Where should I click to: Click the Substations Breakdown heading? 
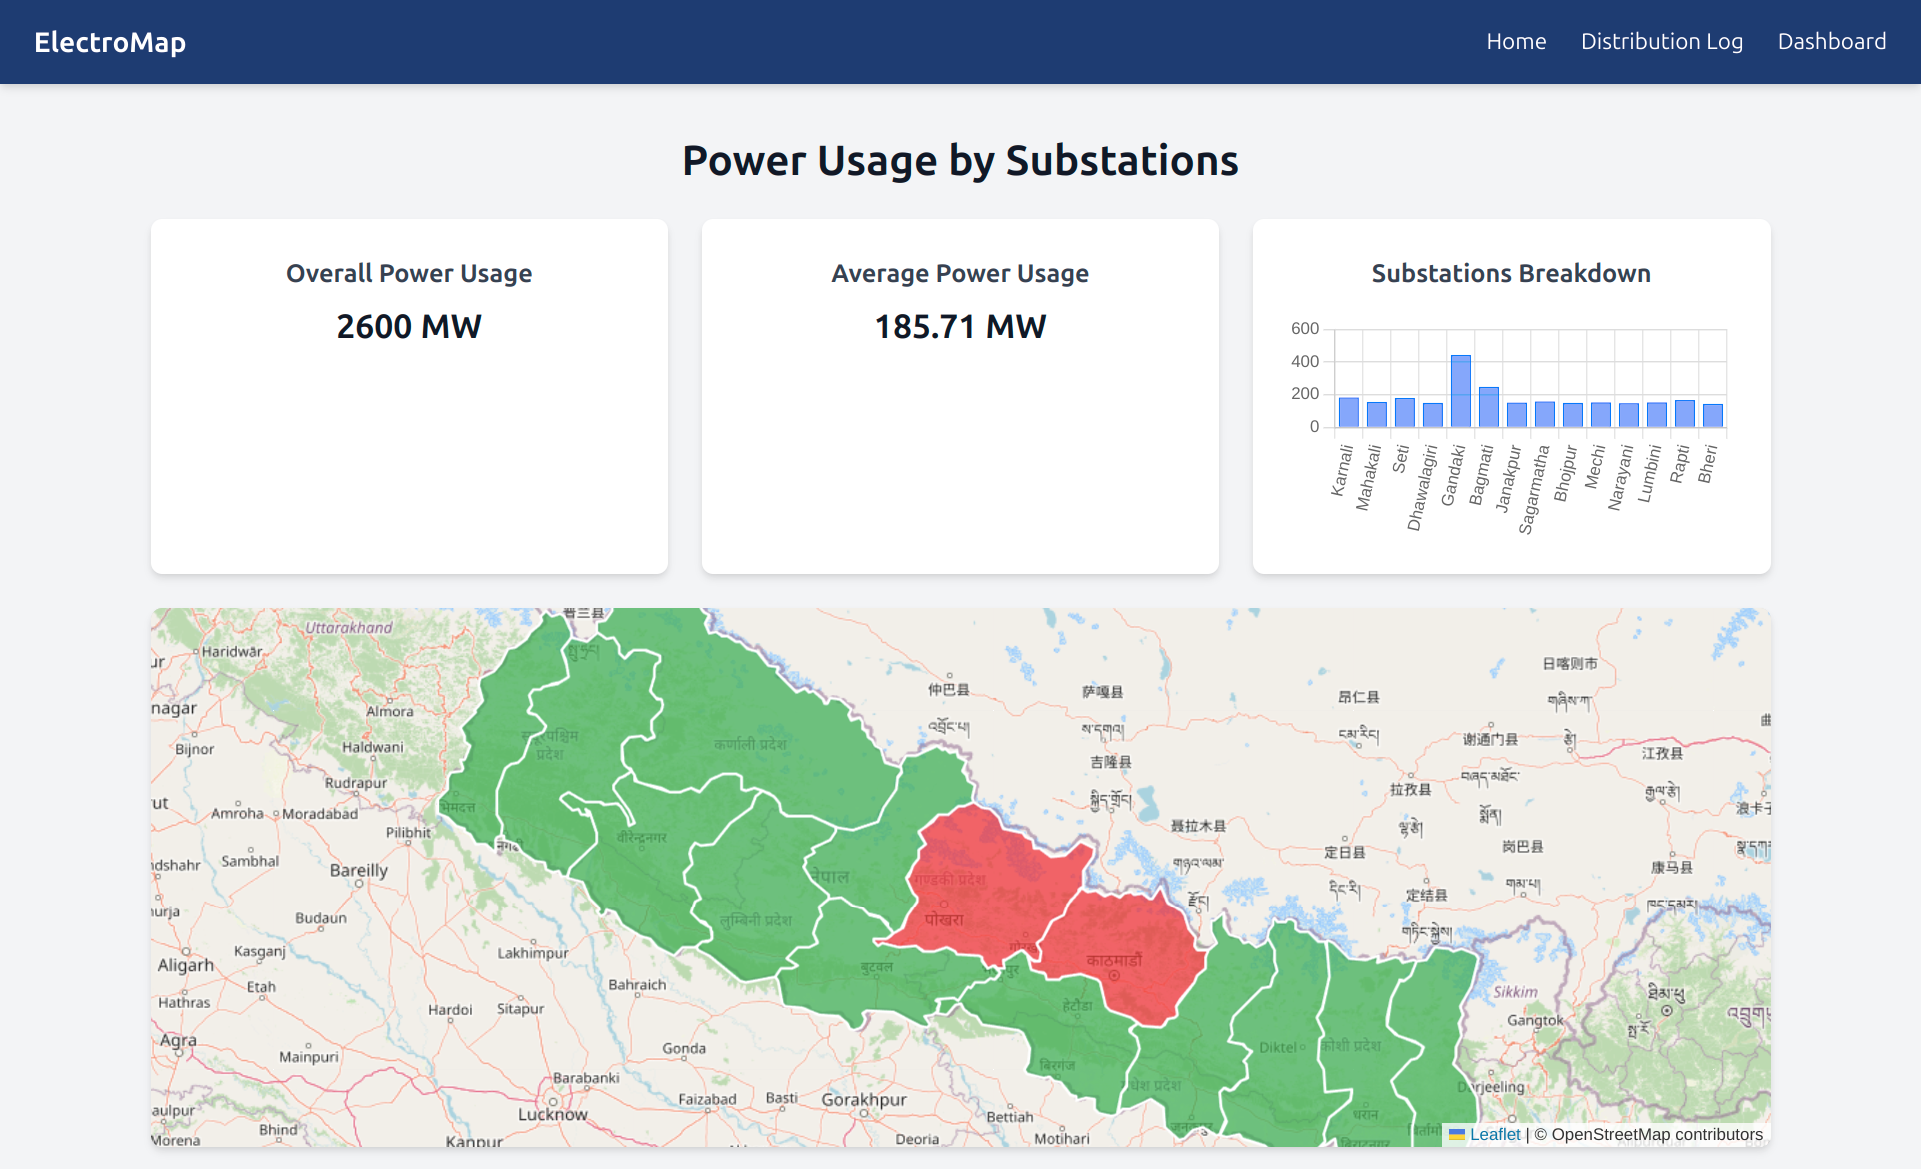click(x=1510, y=273)
